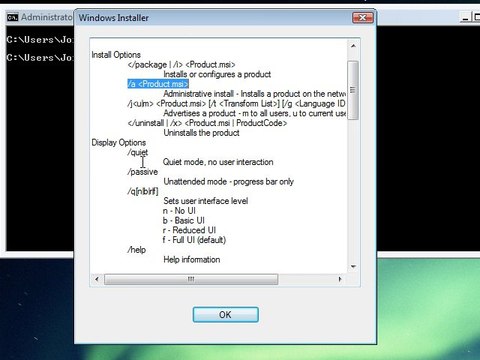Click the '/q[n|b|r|f]' option text
480x360 pixels.
point(143,191)
